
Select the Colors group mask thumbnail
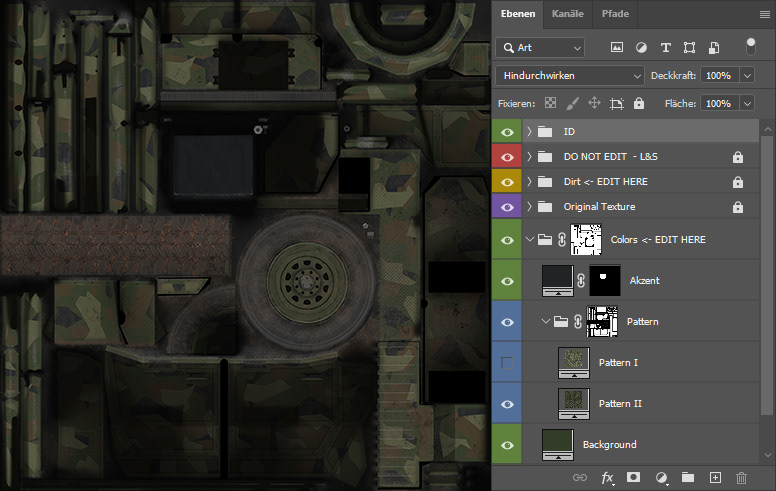tap(586, 240)
